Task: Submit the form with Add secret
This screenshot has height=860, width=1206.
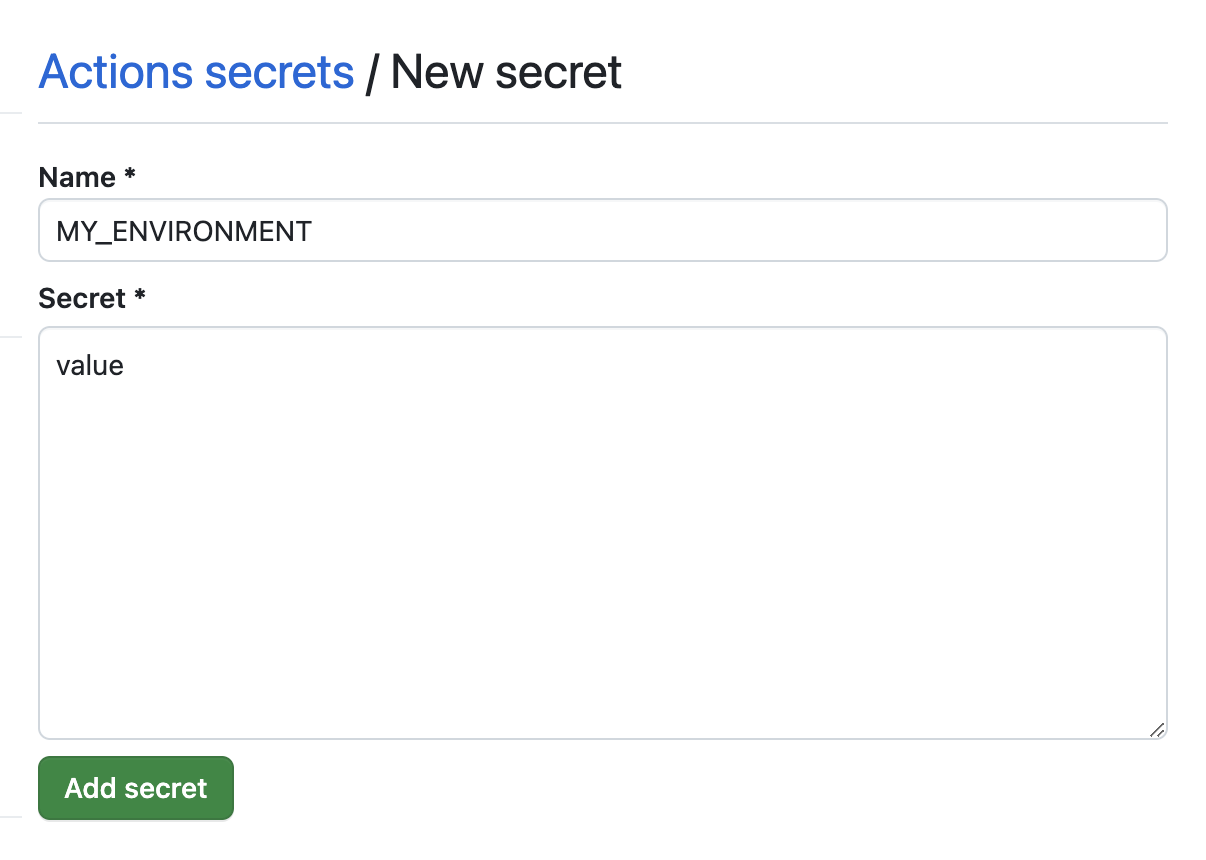Action: [x=136, y=788]
